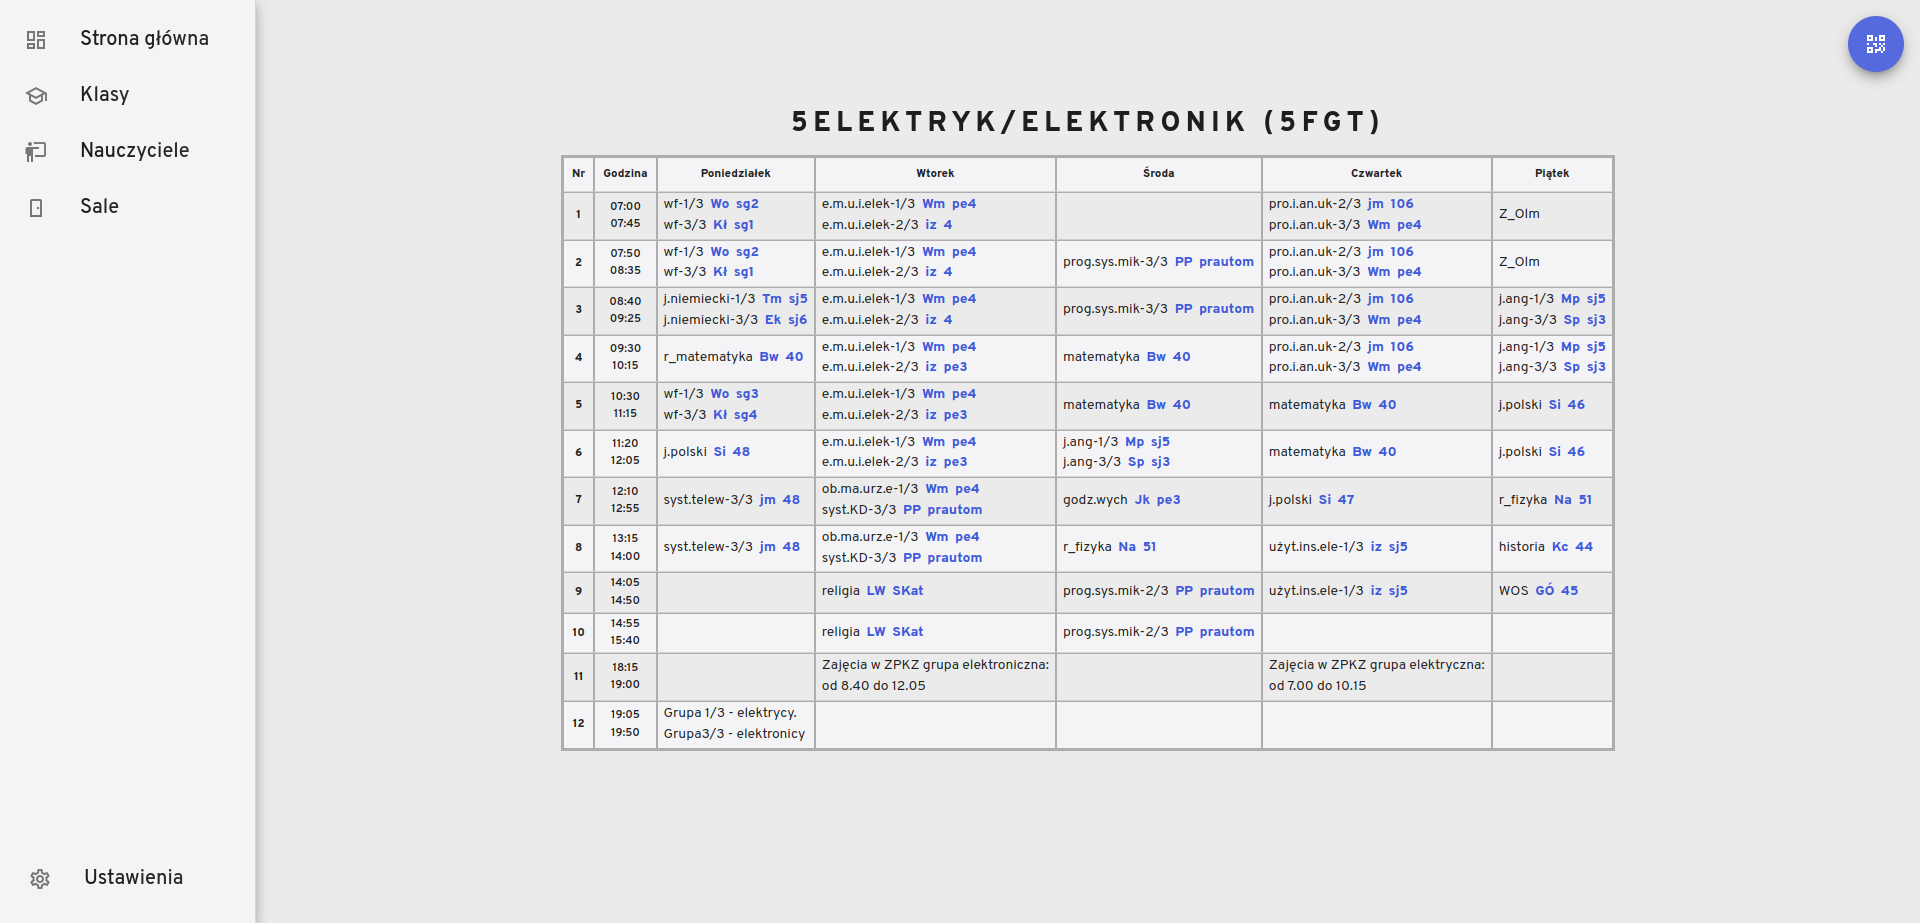
Task: Open teacher Wo link in Monday lesson 1
Action: click(x=720, y=204)
